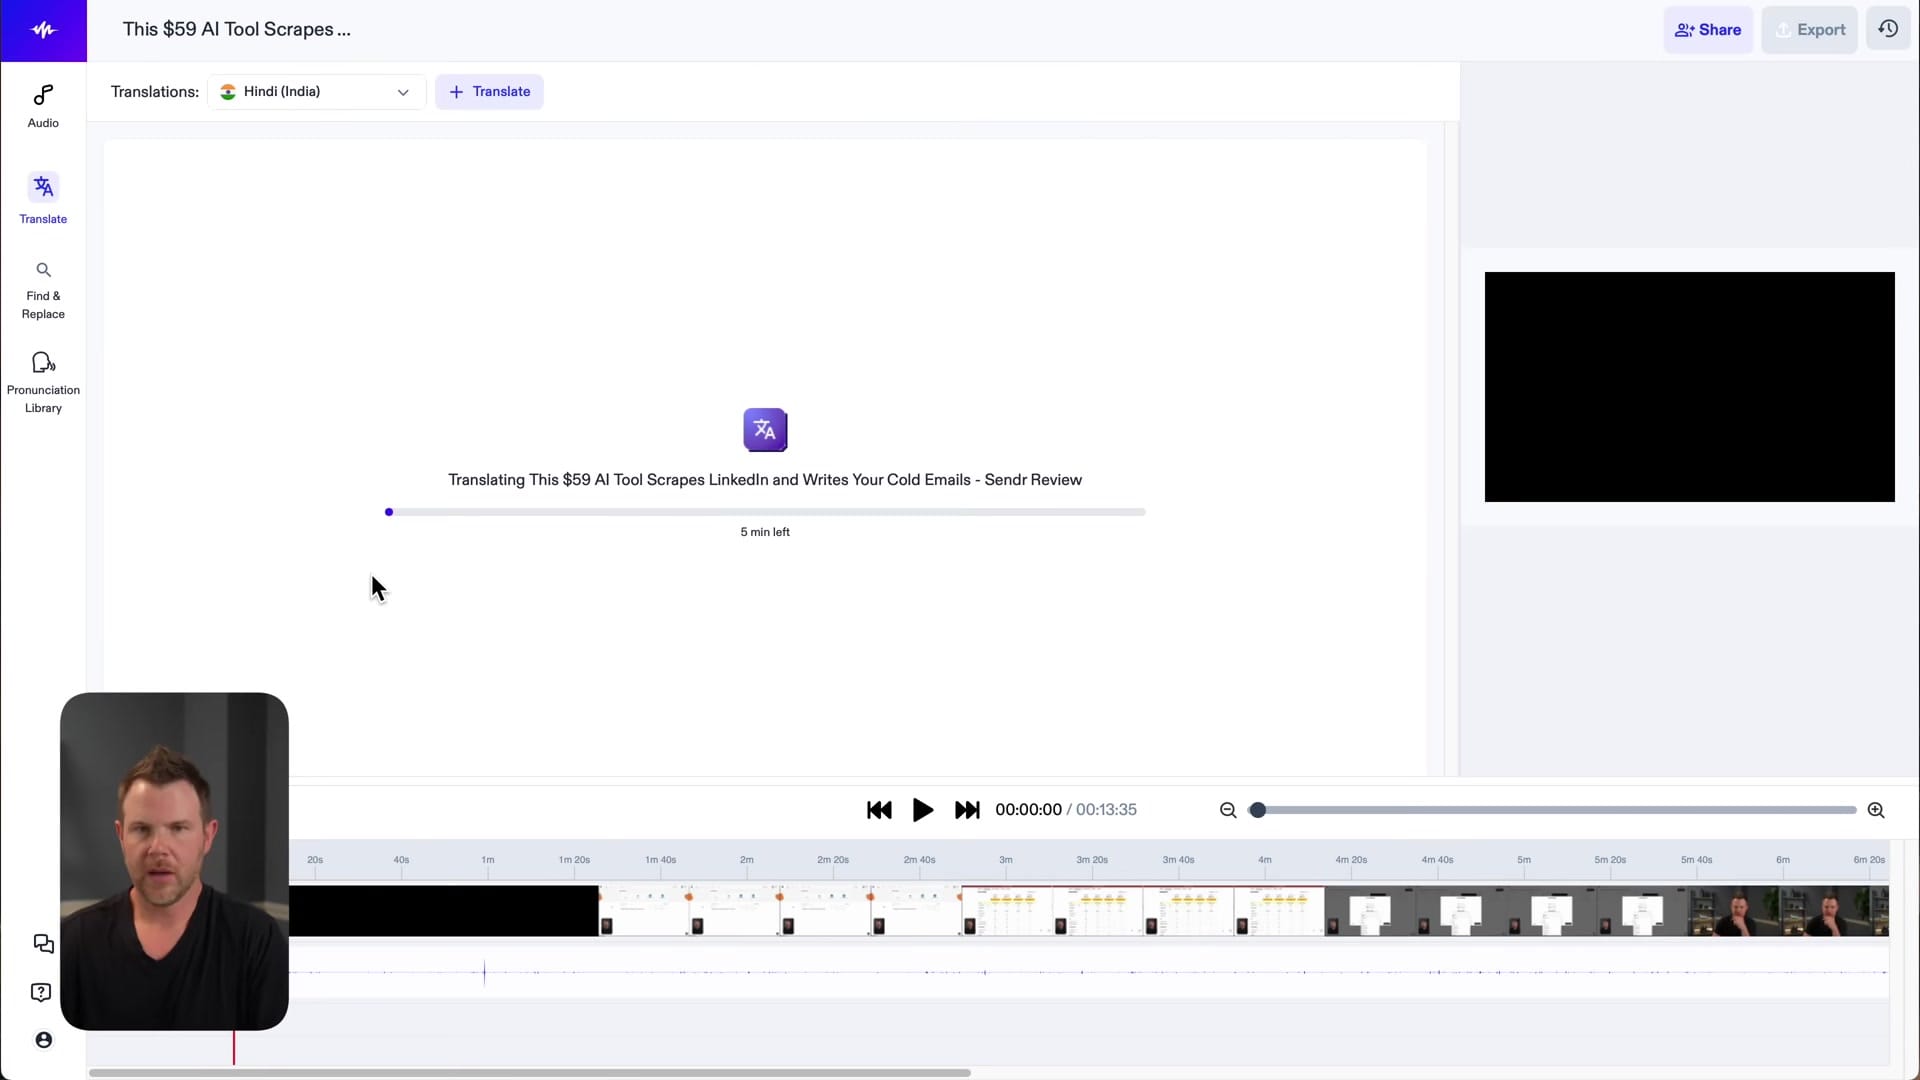Click the black video clip in timeline
1920x1080 pixels.
coord(444,911)
